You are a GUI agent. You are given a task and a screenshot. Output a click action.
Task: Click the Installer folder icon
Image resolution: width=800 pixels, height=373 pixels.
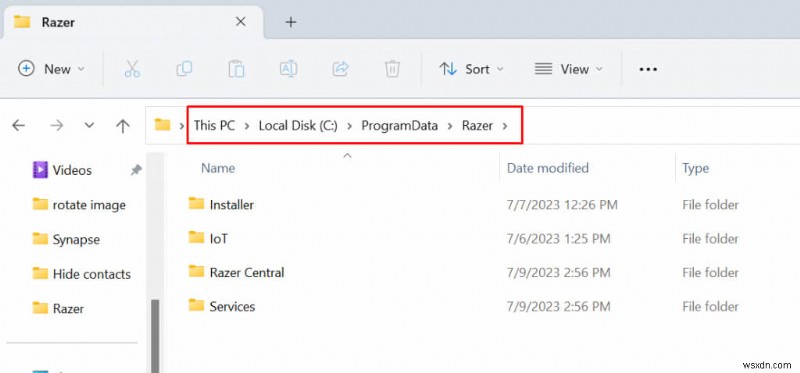[196, 204]
